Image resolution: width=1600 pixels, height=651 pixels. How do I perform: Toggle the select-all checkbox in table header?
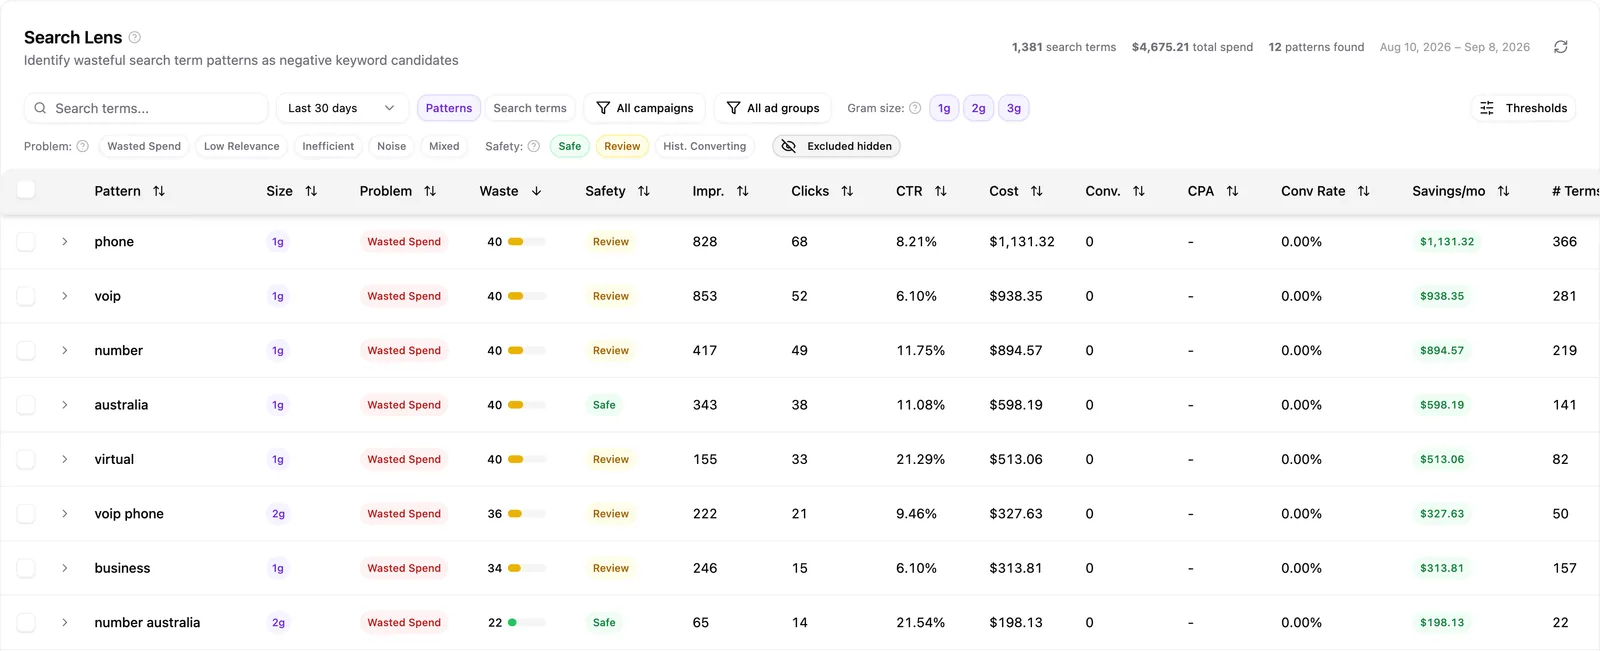pos(26,190)
